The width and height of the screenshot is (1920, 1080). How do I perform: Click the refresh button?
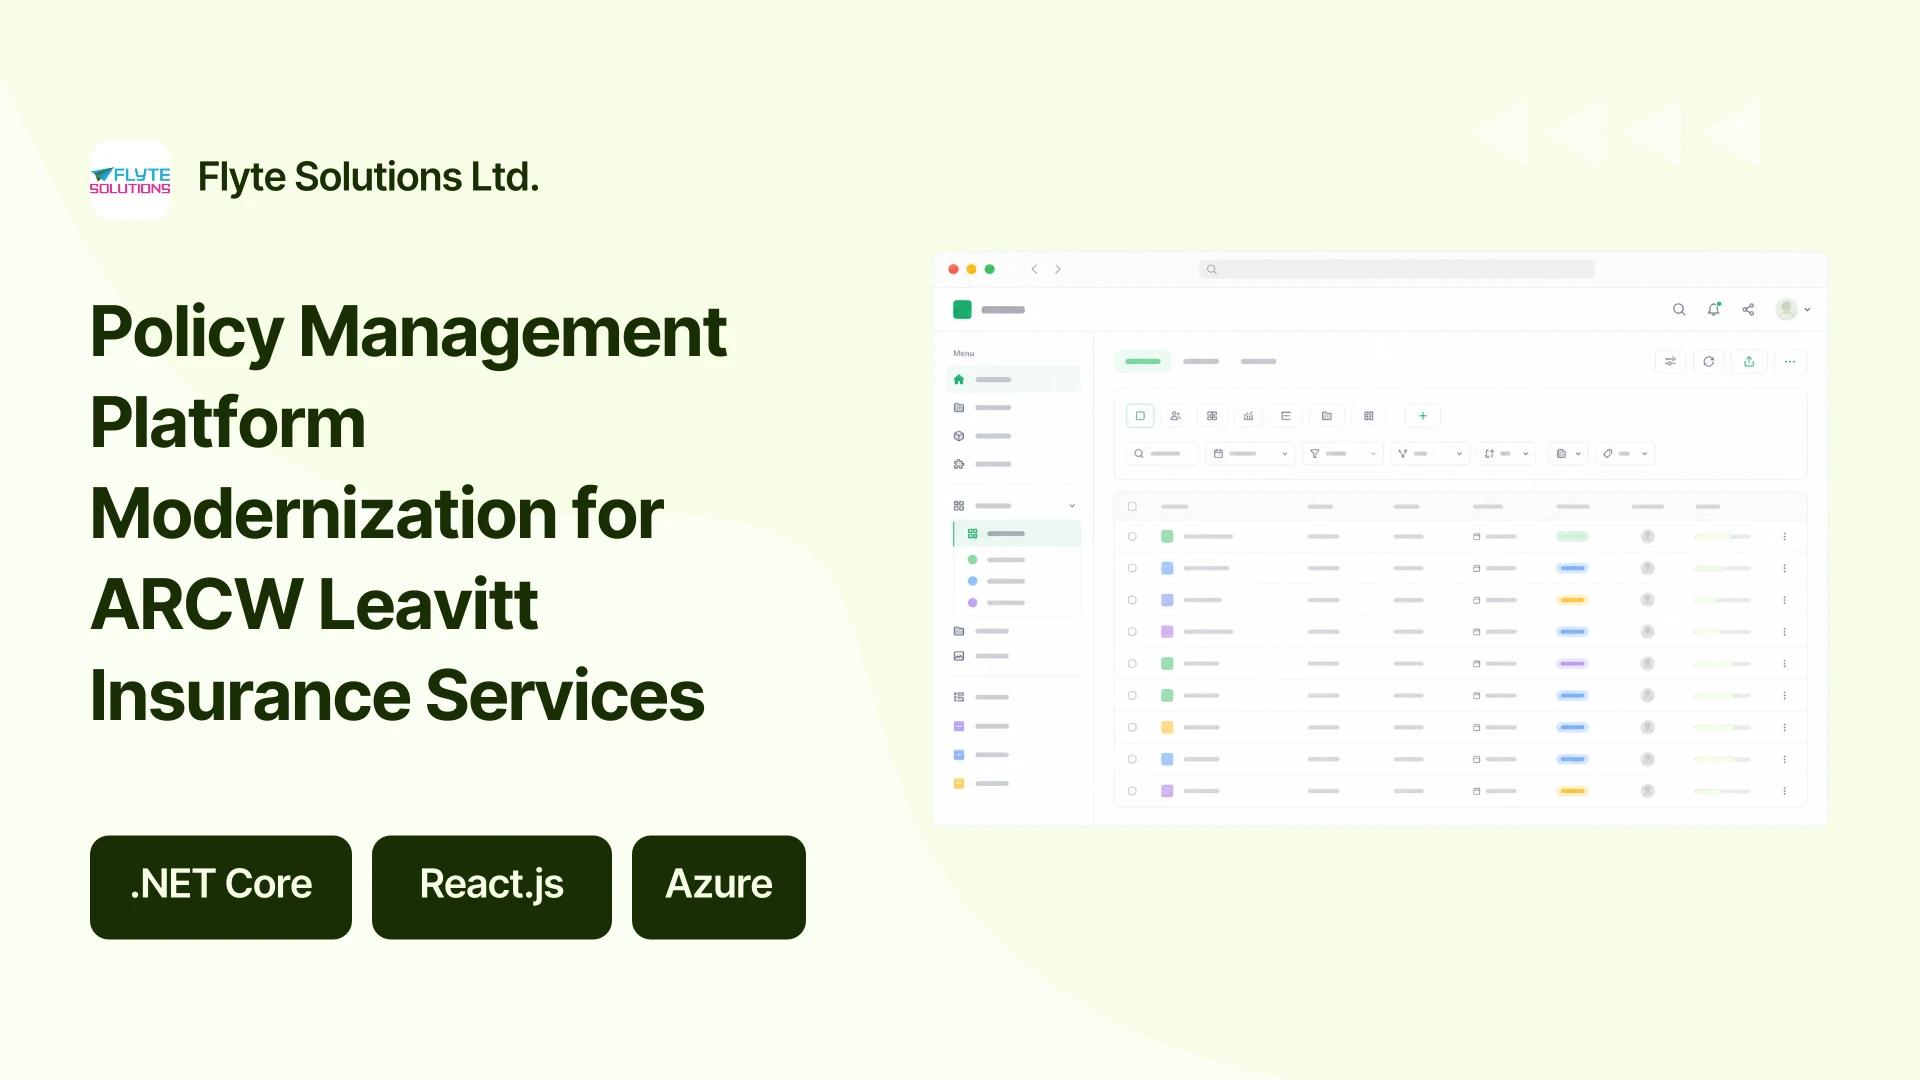click(x=1709, y=362)
